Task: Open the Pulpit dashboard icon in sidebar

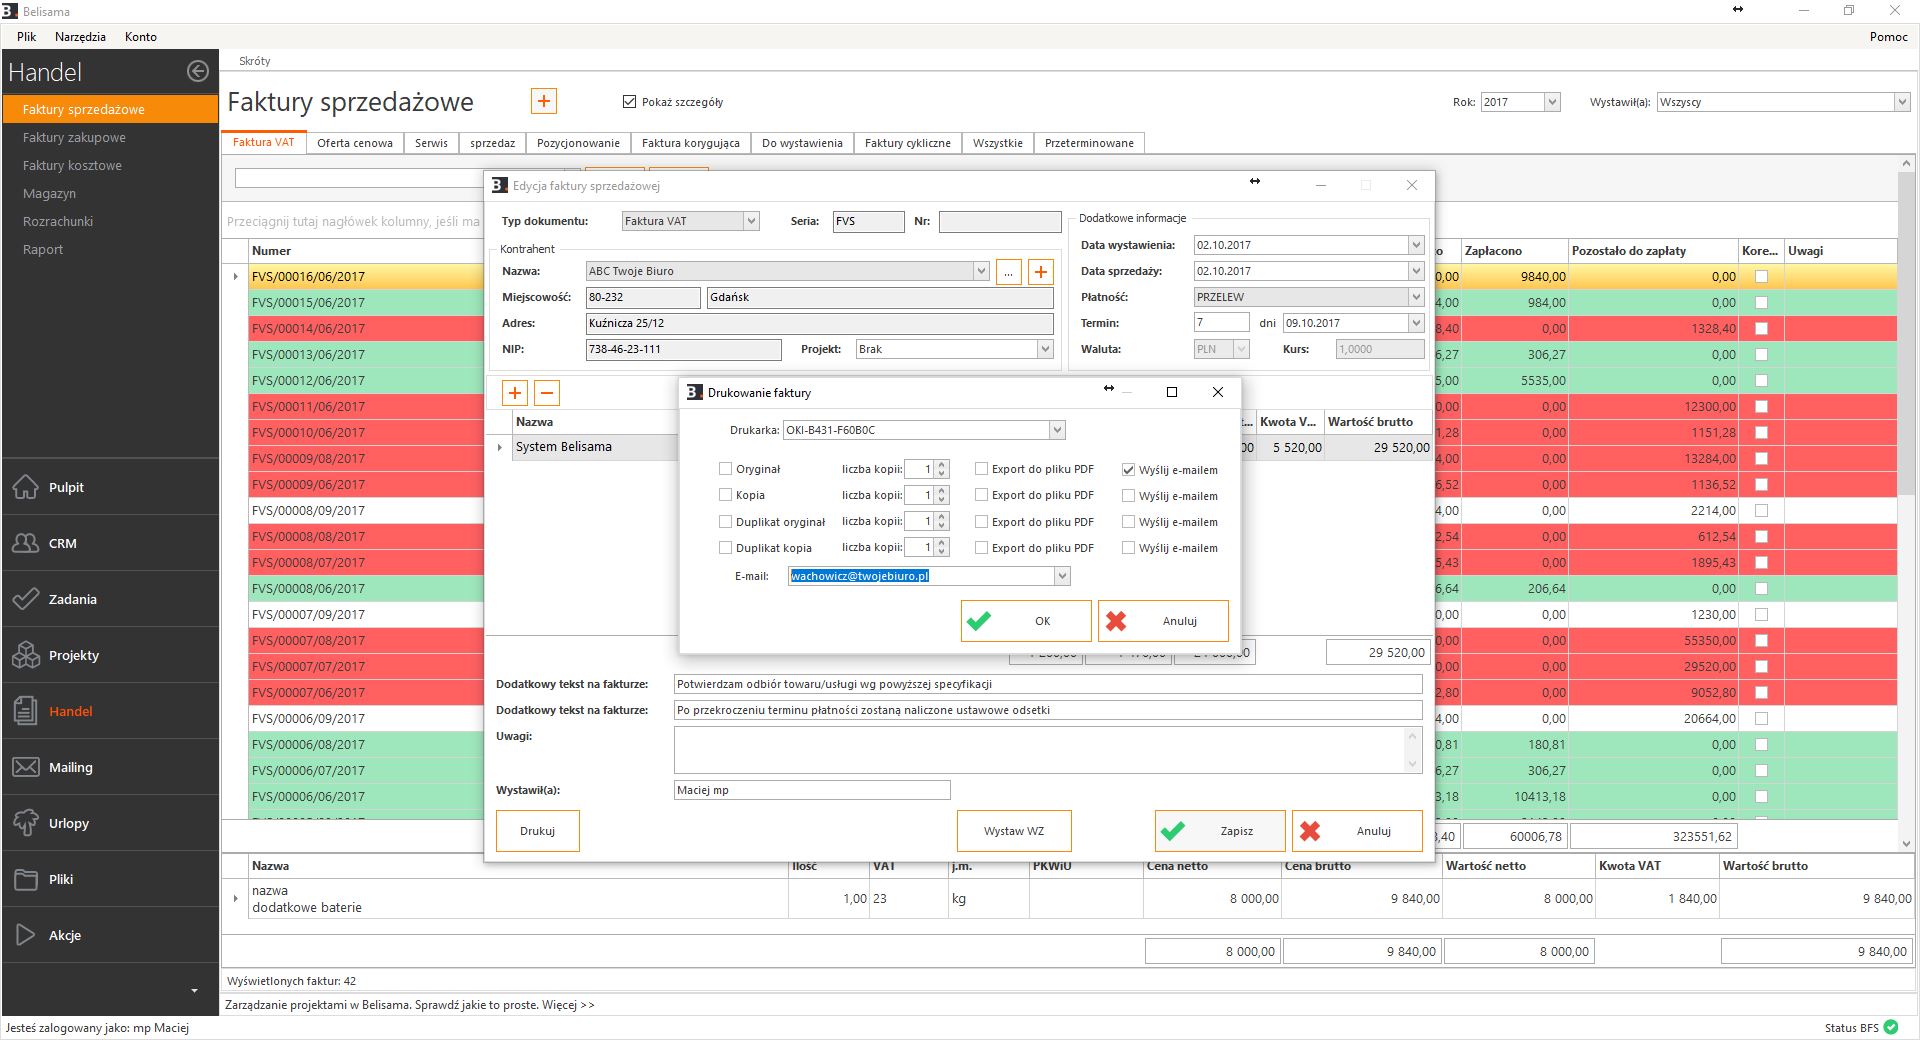Action: pyautogui.click(x=26, y=487)
